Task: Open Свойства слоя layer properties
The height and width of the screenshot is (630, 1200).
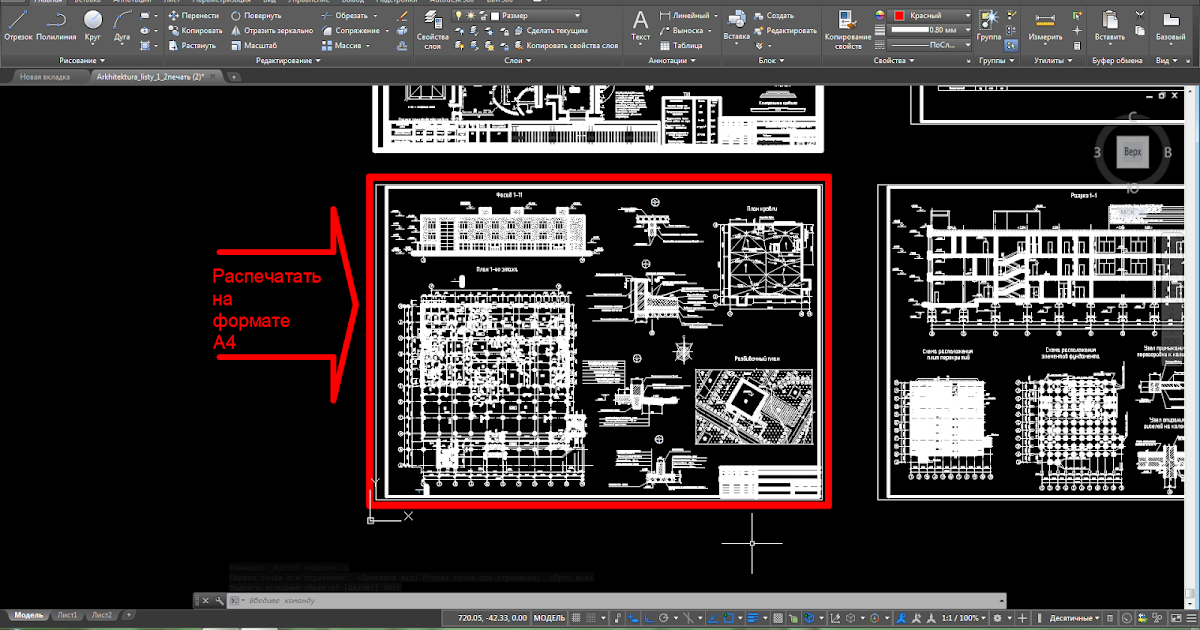Action: 432,28
